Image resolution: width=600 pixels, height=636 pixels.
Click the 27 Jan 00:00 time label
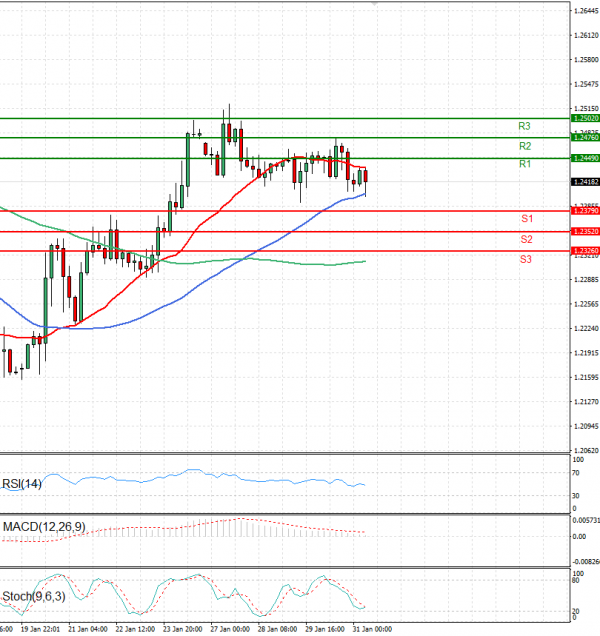click(x=230, y=629)
